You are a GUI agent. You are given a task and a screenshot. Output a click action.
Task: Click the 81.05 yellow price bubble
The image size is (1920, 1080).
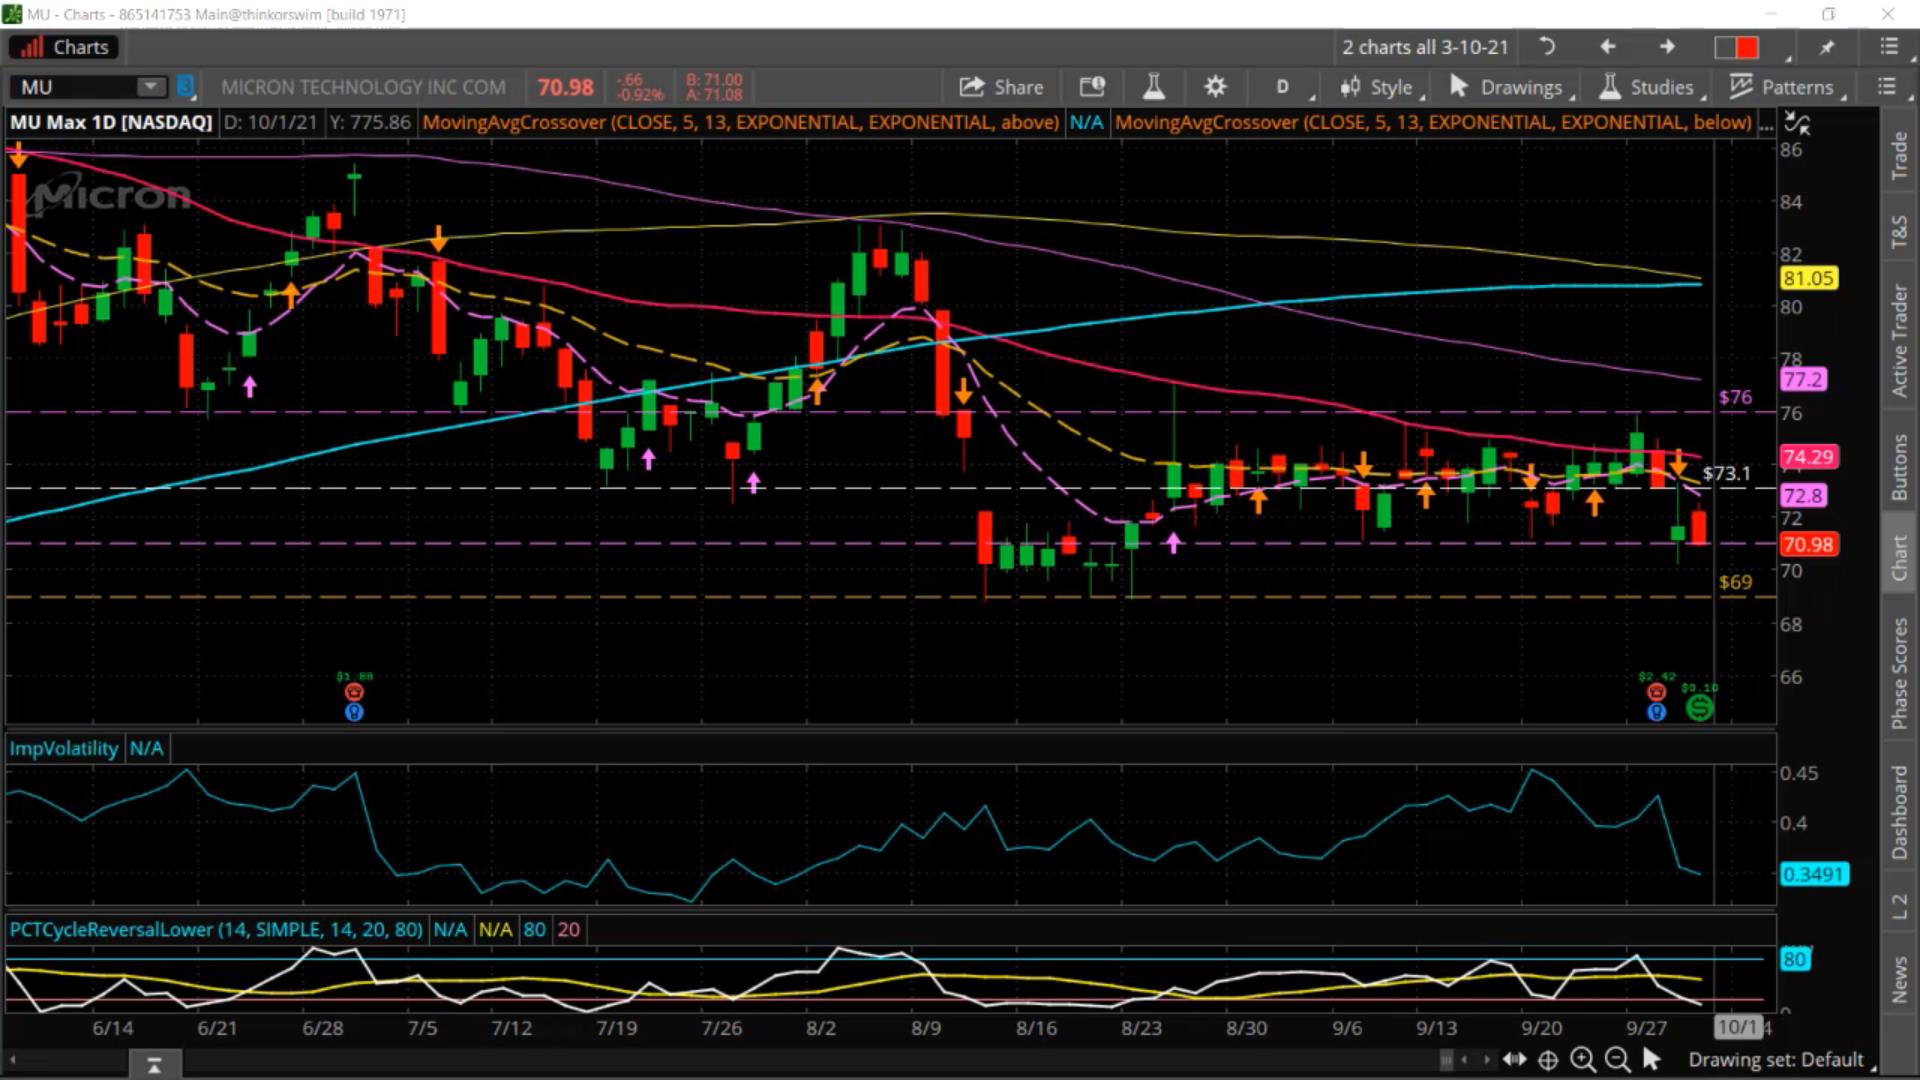pyautogui.click(x=1808, y=279)
